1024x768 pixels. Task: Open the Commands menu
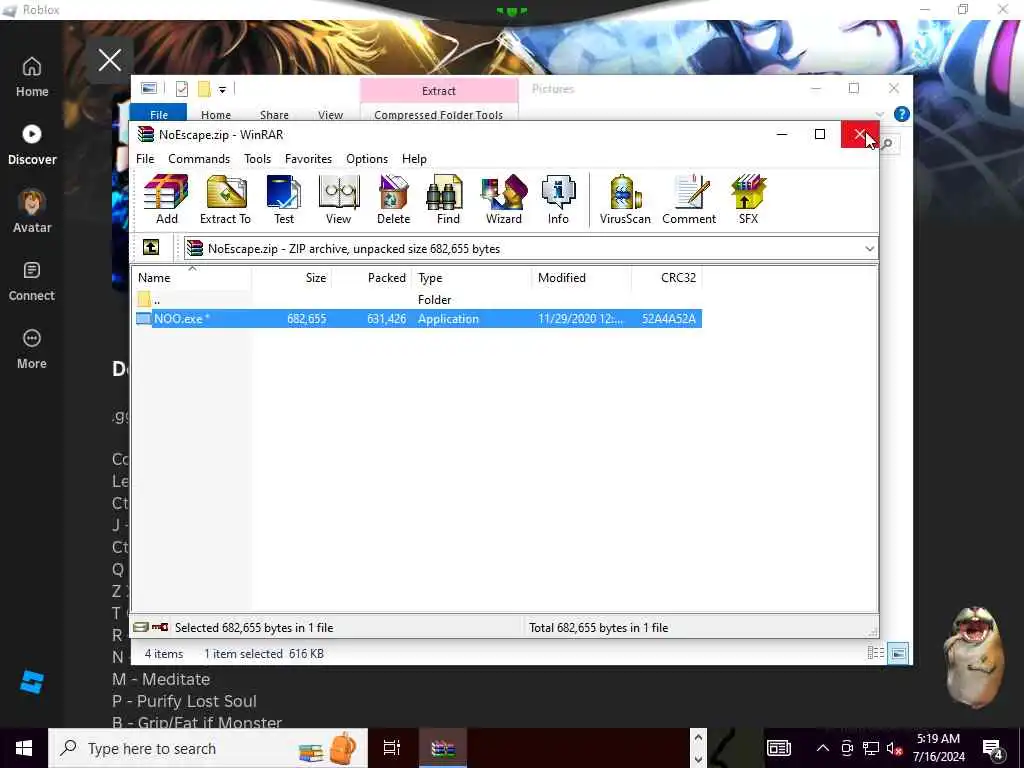tap(199, 159)
